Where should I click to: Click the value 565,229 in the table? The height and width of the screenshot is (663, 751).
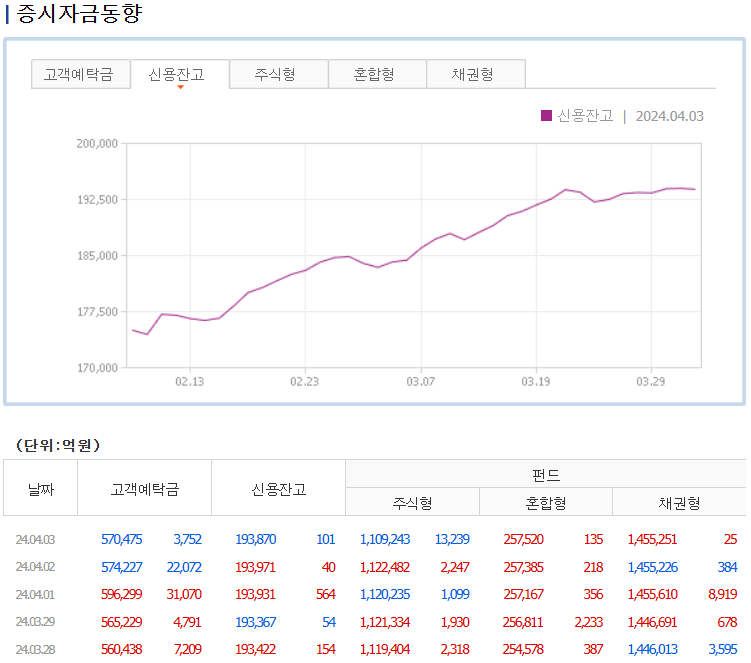[x=122, y=622]
